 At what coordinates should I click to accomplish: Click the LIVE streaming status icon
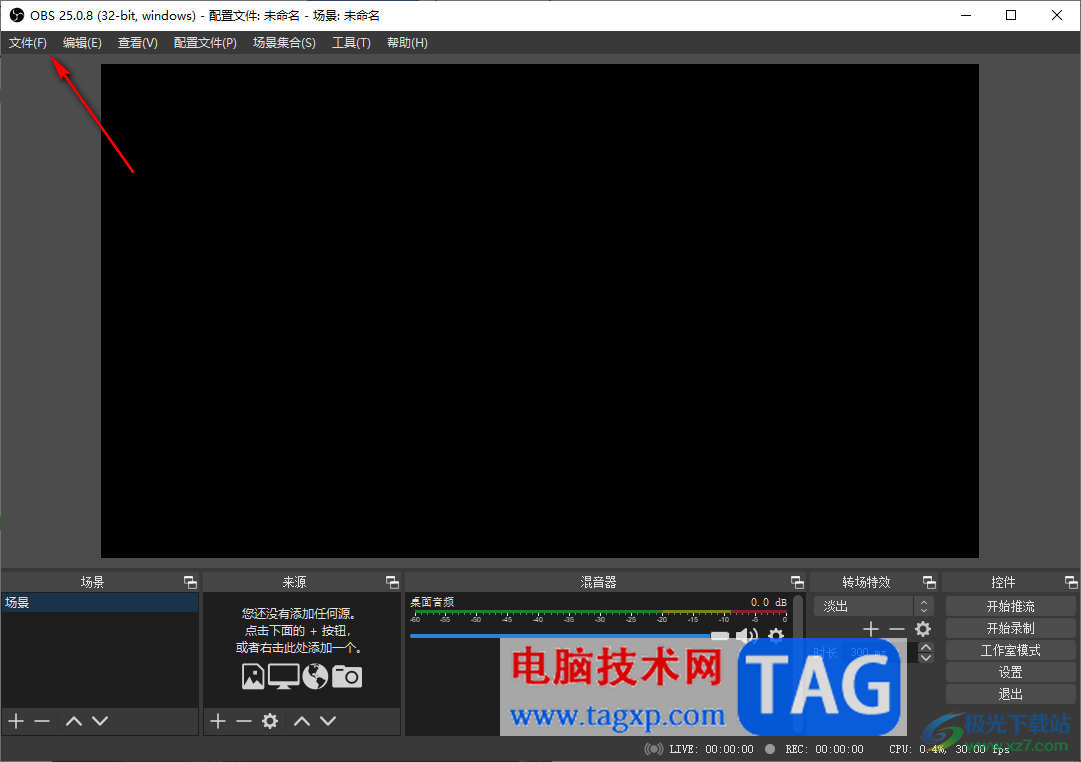tap(654, 749)
